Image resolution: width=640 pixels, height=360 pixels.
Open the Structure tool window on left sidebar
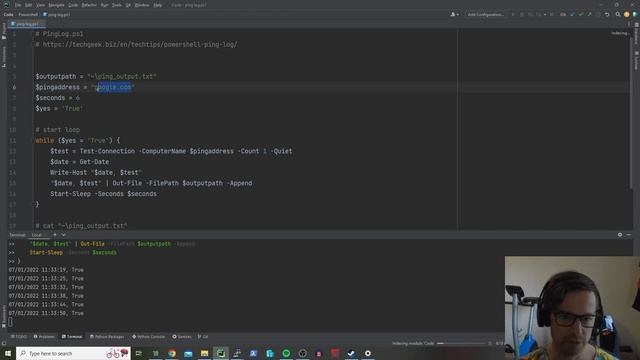pos(4,57)
